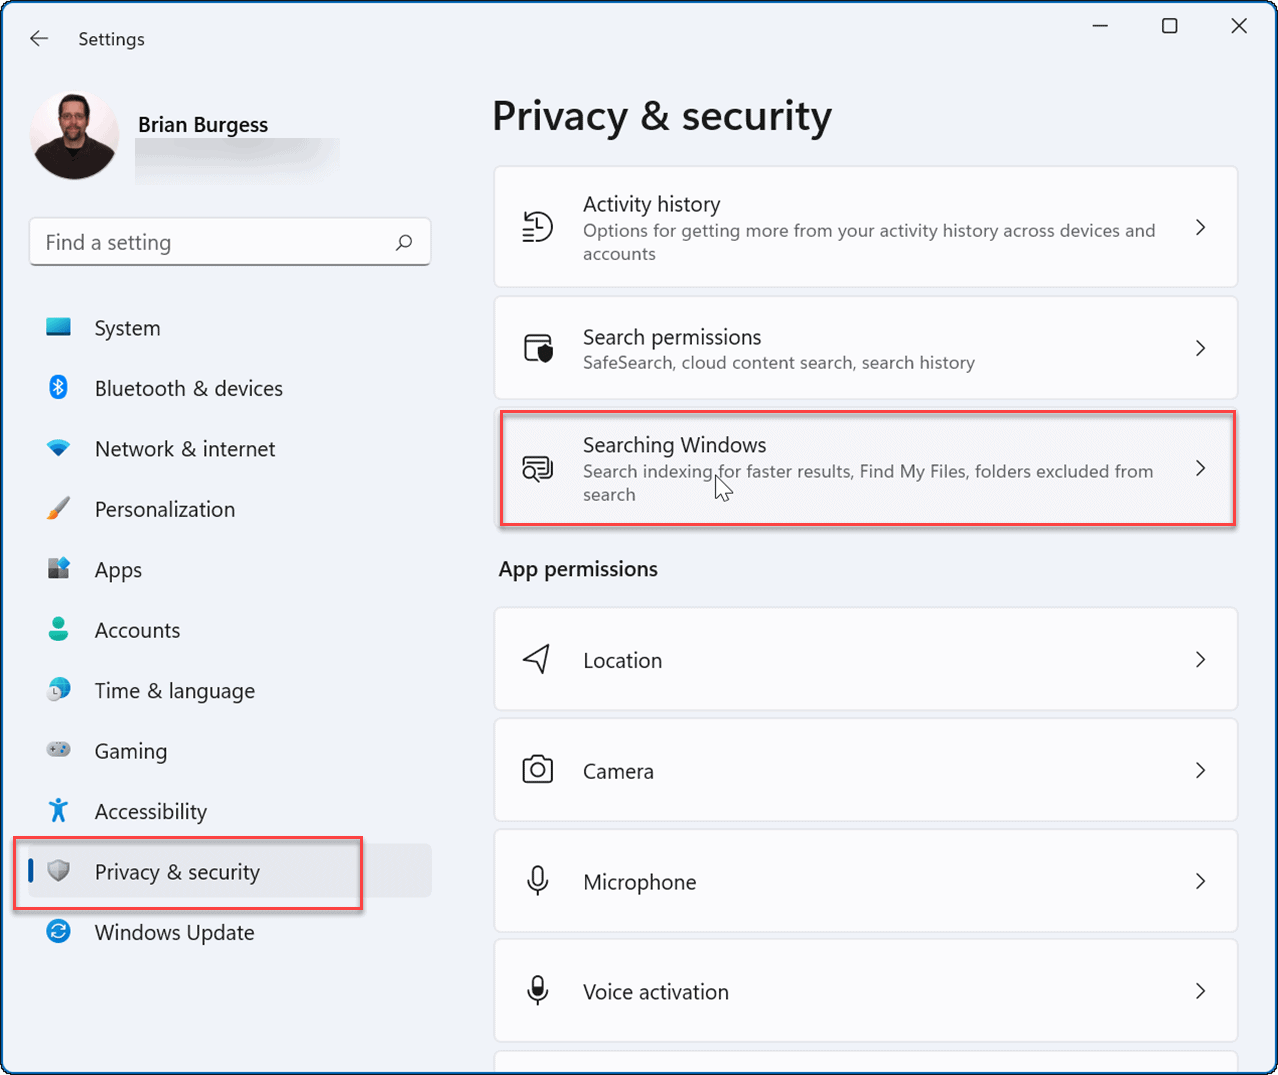Expand Activity history via its chevron
The width and height of the screenshot is (1278, 1075).
1200,228
